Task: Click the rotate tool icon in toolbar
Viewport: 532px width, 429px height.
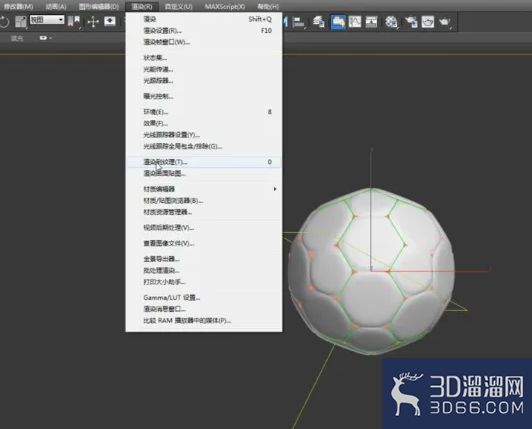Action: click(4, 22)
